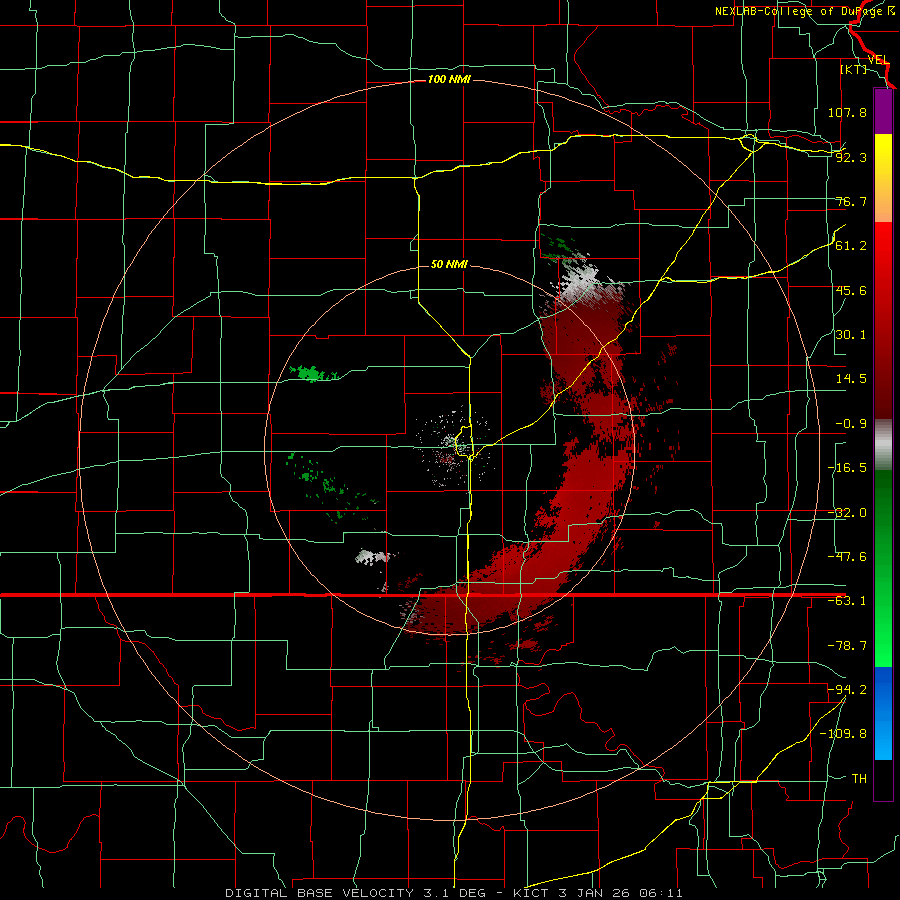This screenshot has height=900, width=900.
Task: Click "DIGITAL BASE VELOCITY" product title text
Action: [319, 893]
